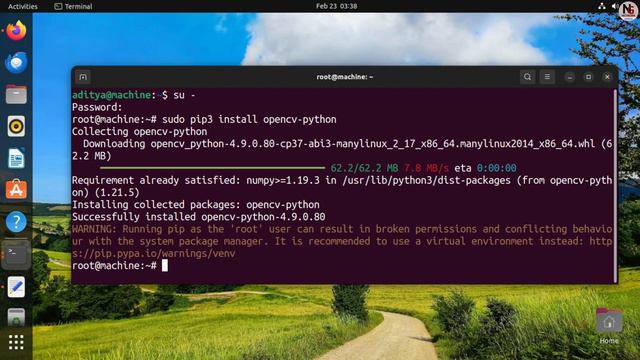Maximize the terminal window
Screen dimensions: 640x360
tap(588, 77)
